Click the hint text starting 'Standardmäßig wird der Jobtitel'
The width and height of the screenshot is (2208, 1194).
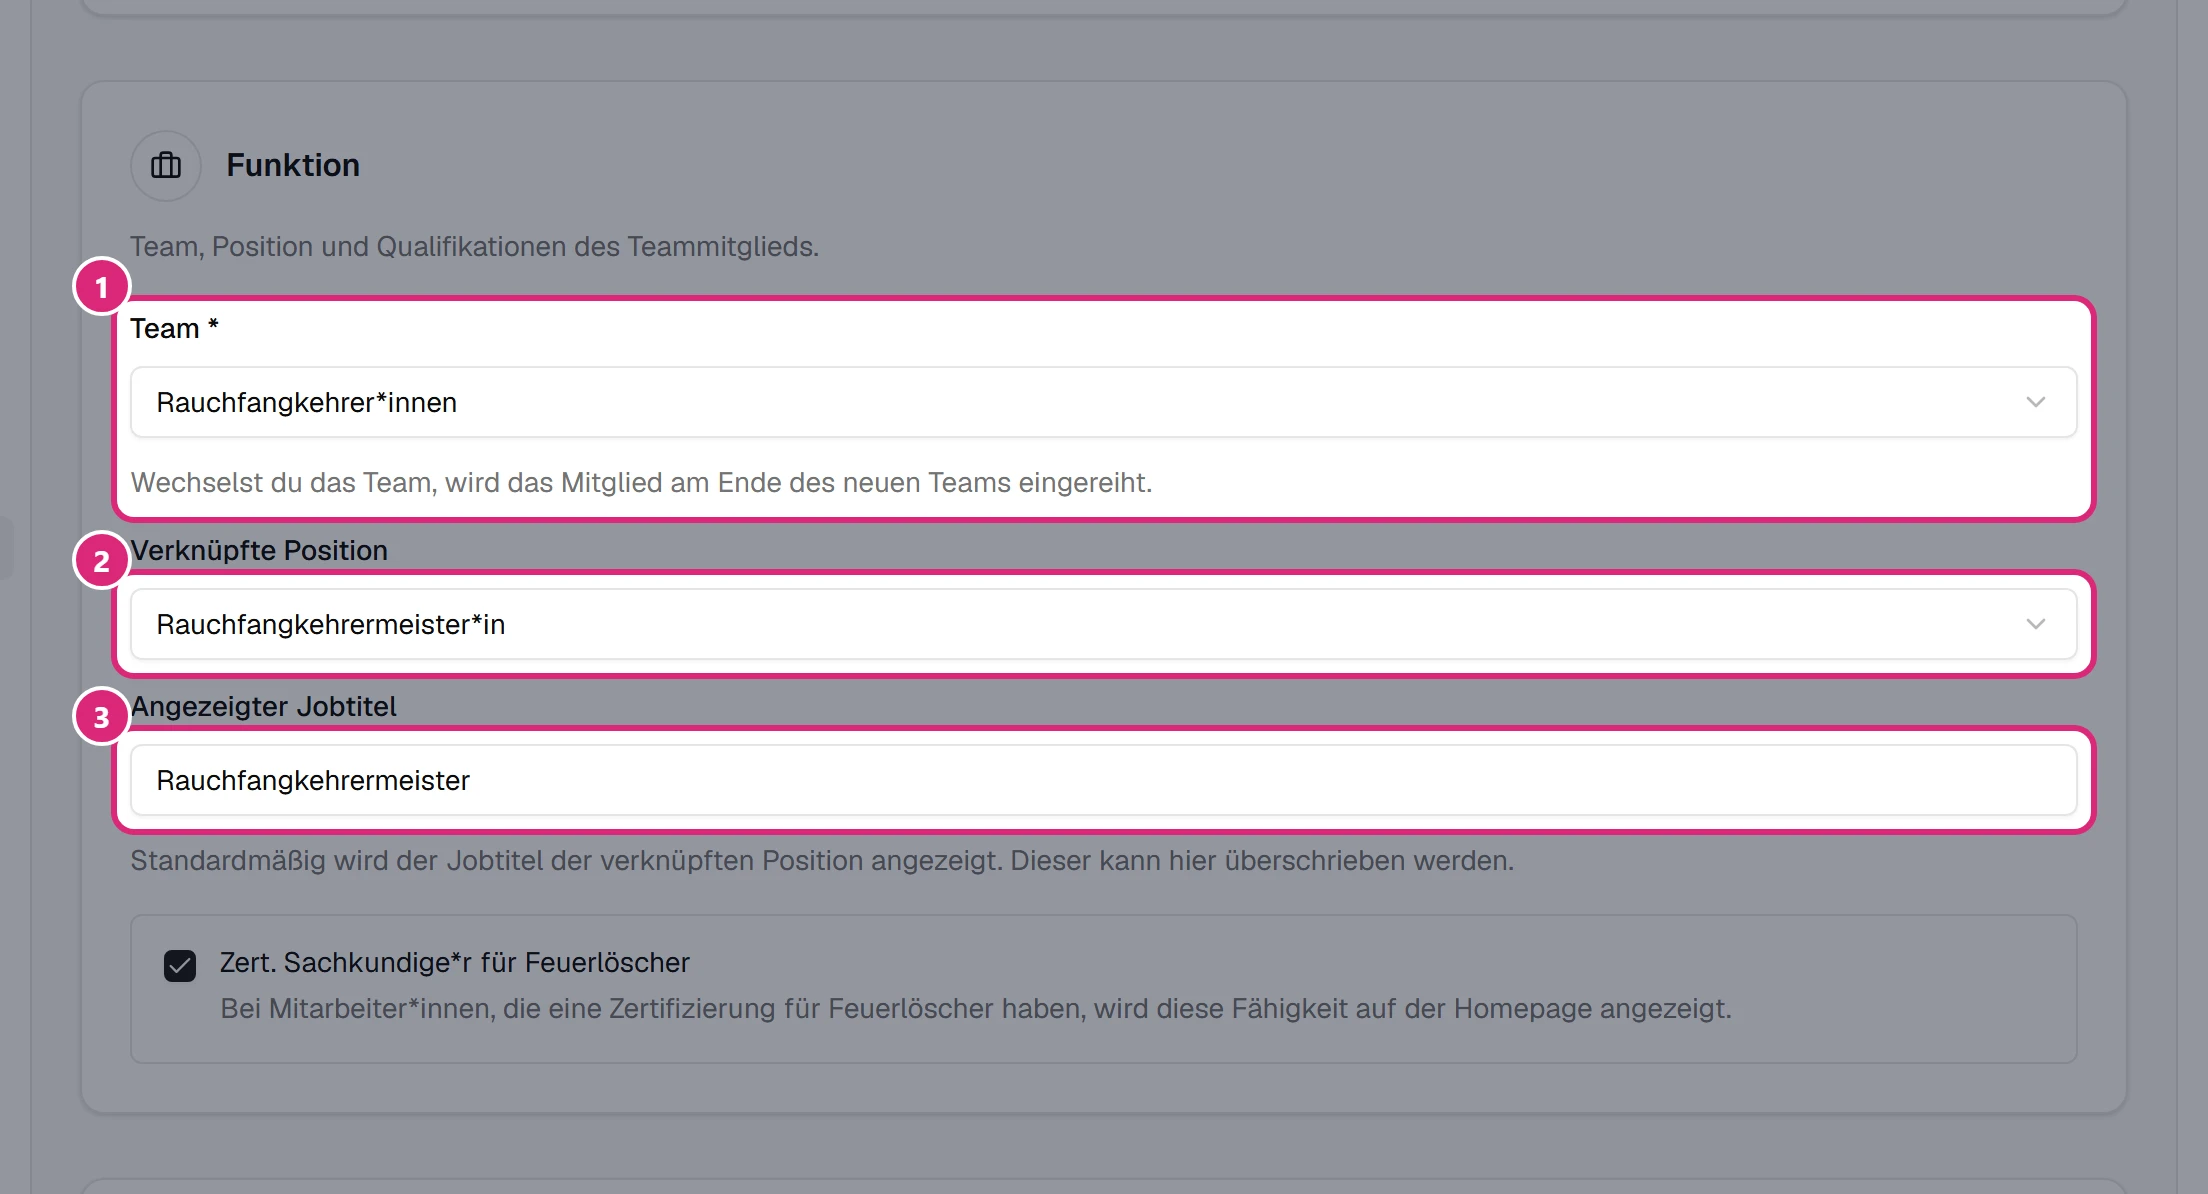(822, 860)
